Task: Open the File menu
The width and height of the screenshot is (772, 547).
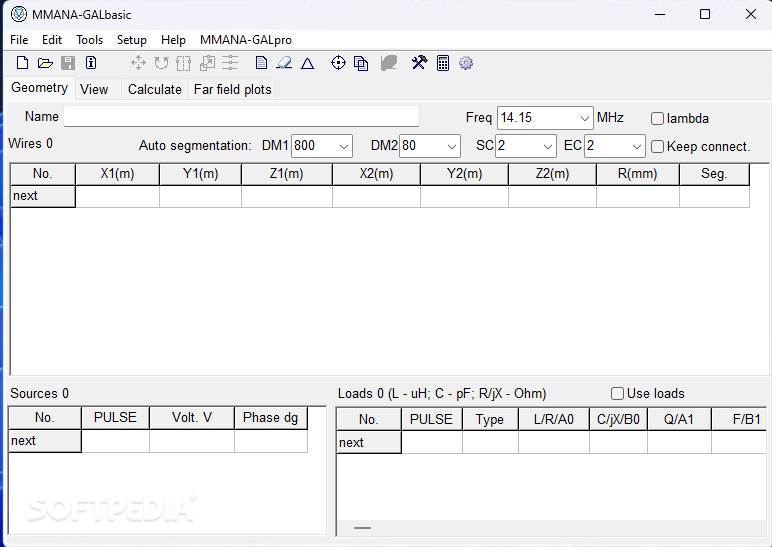Action: pos(19,40)
